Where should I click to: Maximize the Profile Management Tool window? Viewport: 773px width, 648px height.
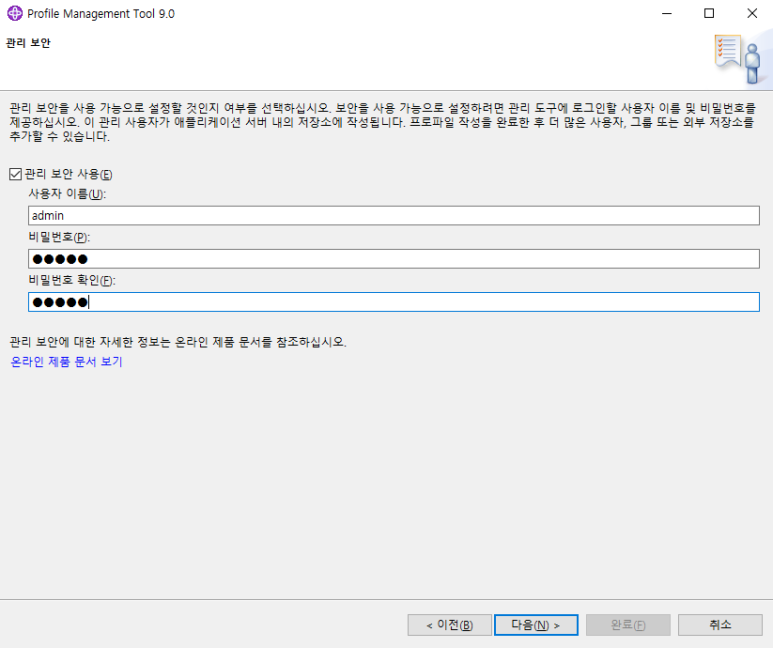[x=709, y=13]
